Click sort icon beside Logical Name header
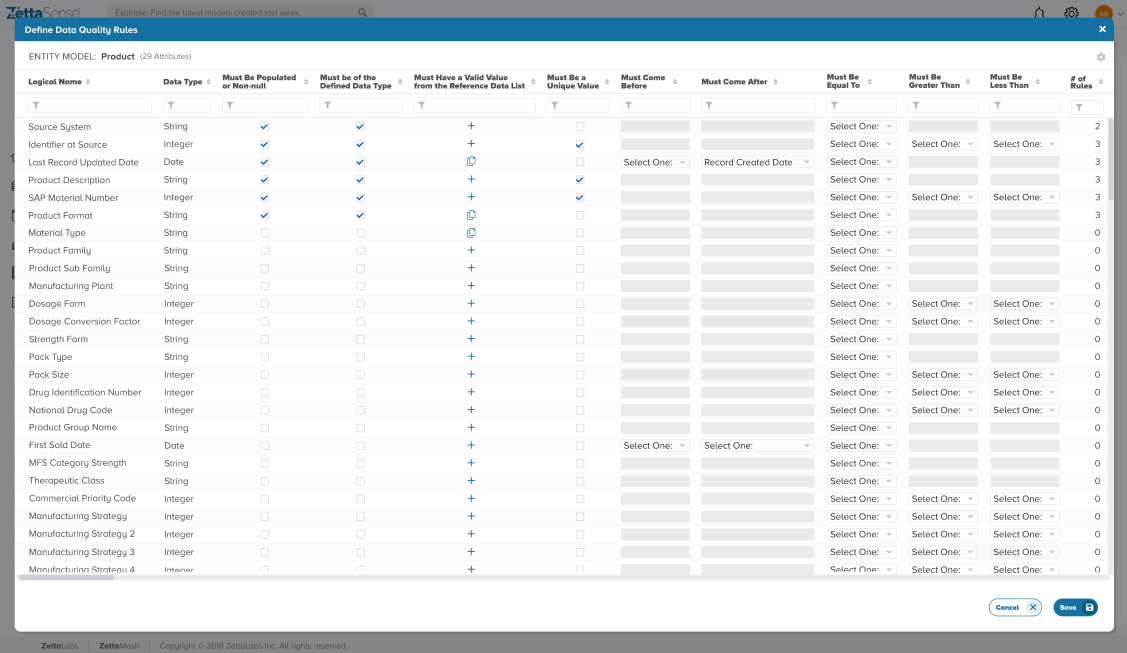This screenshot has height=653, width=1127. point(88,82)
